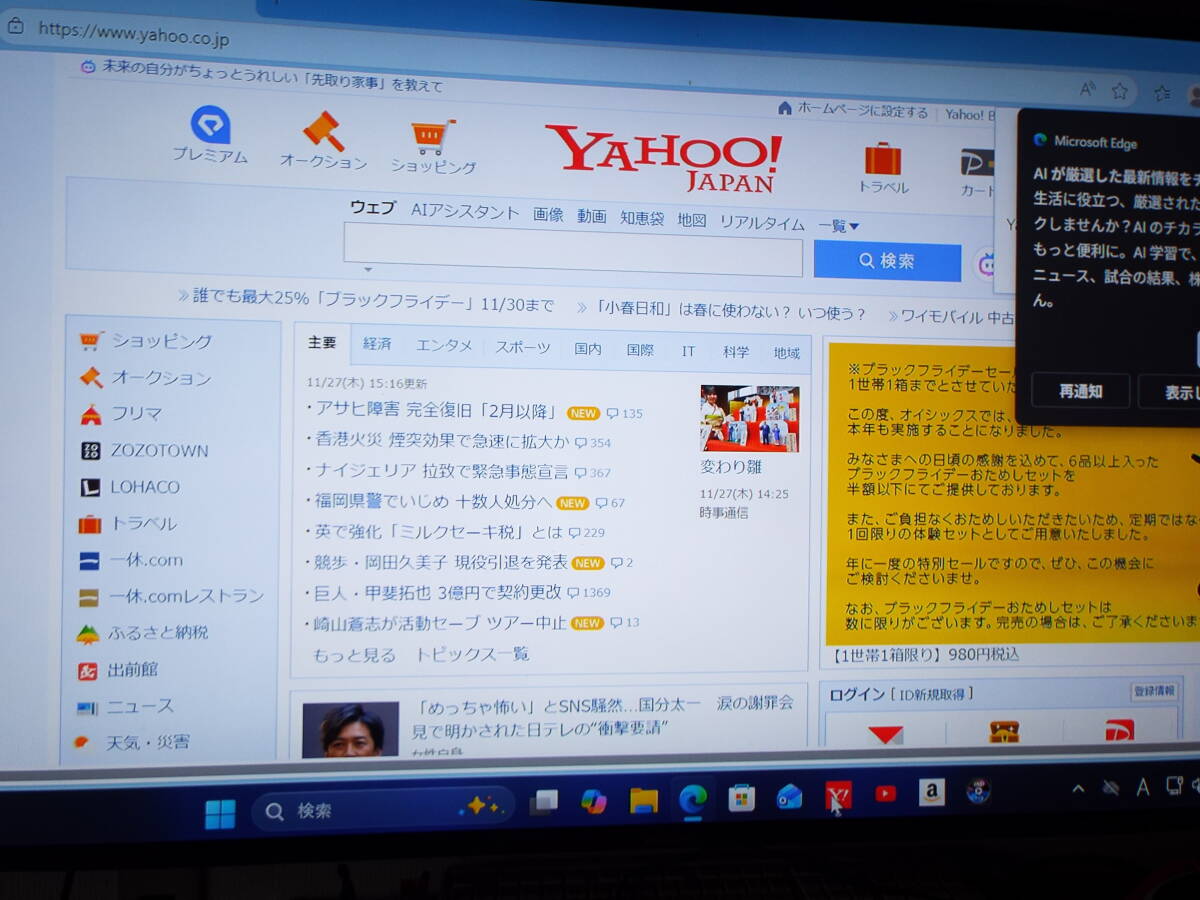Select the エンタメ news tab

click(x=444, y=345)
